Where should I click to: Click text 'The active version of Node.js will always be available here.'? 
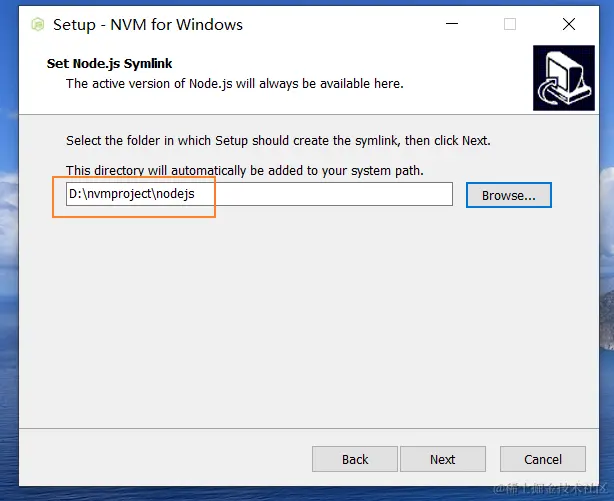click(235, 84)
